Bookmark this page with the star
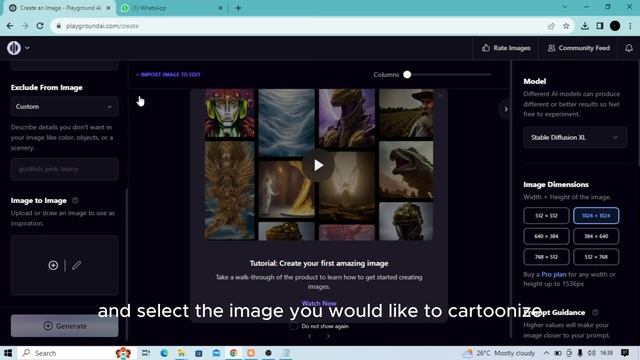The width and height of the screenshot is (640, 360). pyautogui.click(x=566, y=26)
